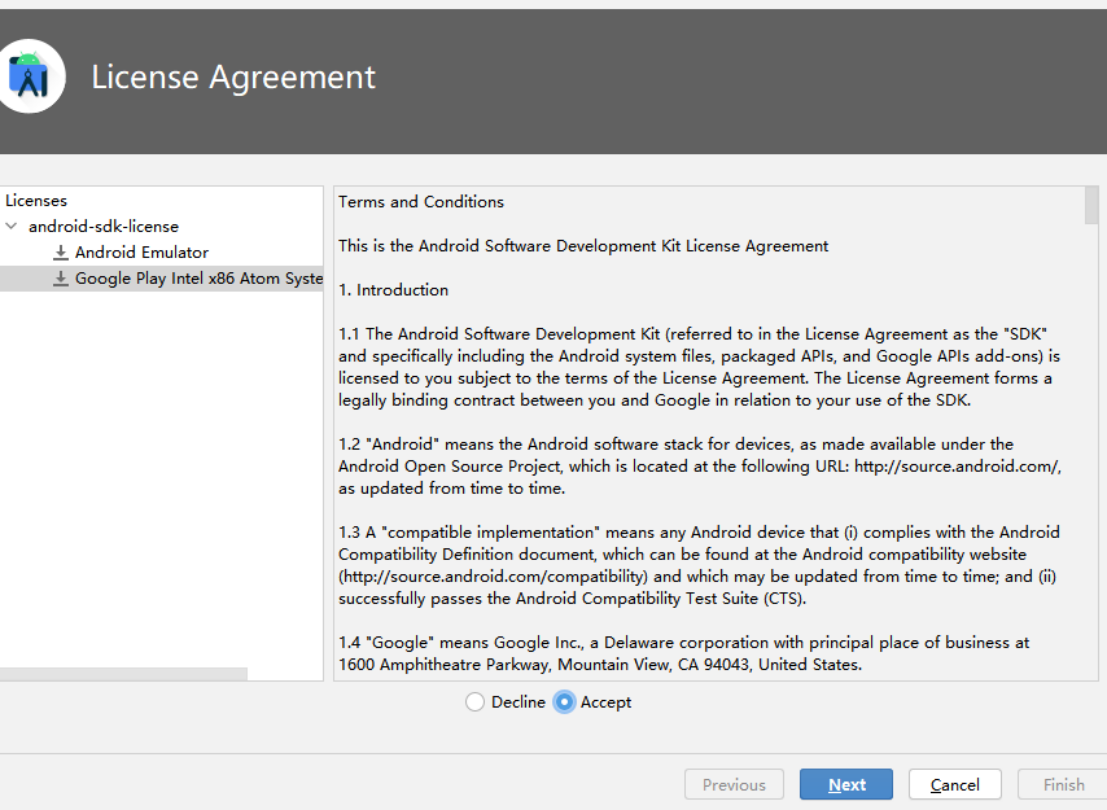The height and width of the screenshot is (810, 1107).
Task: Click the 'Licenses' header label
Action: [x=36, y=201]
